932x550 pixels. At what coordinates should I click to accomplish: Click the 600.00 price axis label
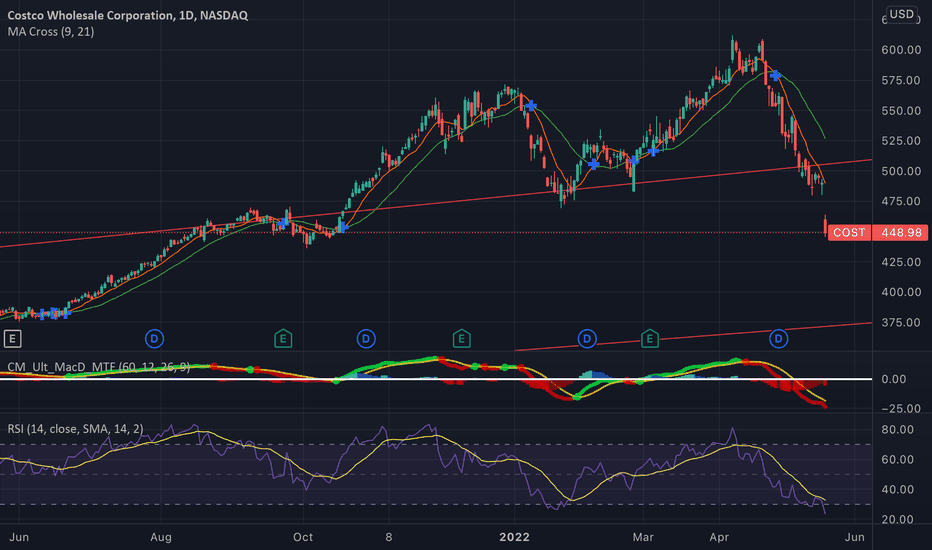click(x=901, y=50)
